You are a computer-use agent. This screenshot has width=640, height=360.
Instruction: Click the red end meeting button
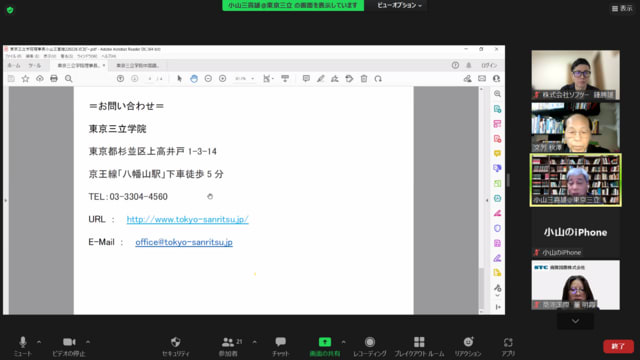click(618, 346)
